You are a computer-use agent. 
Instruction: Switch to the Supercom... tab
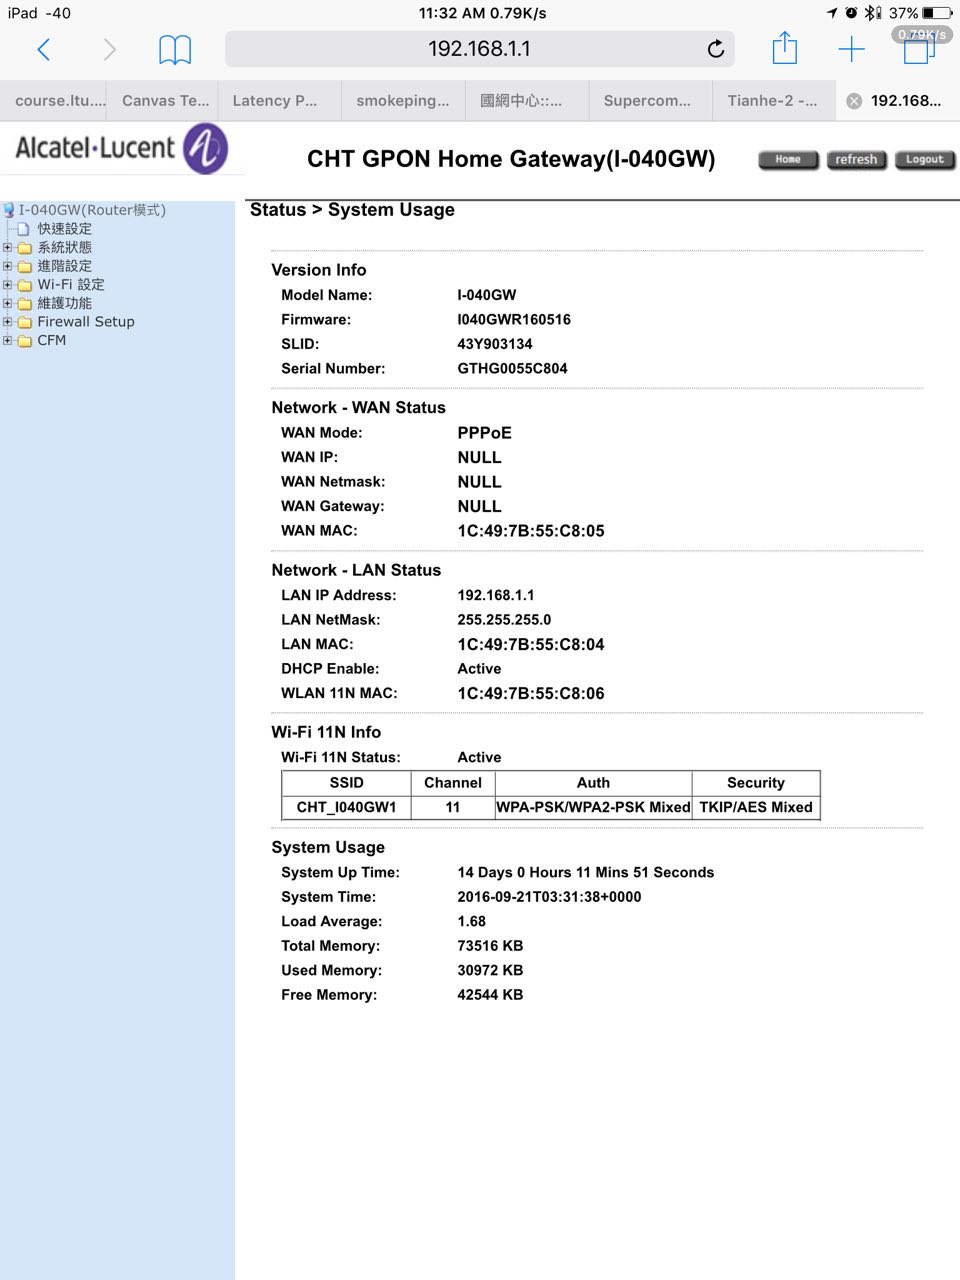647,101
